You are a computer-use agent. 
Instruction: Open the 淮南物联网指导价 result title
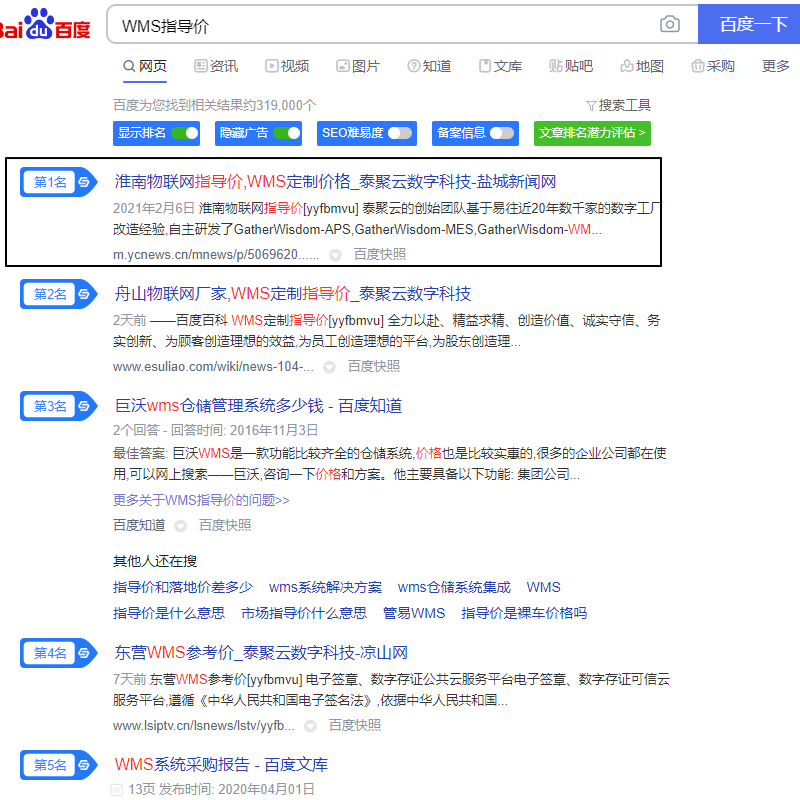point(335,182)
